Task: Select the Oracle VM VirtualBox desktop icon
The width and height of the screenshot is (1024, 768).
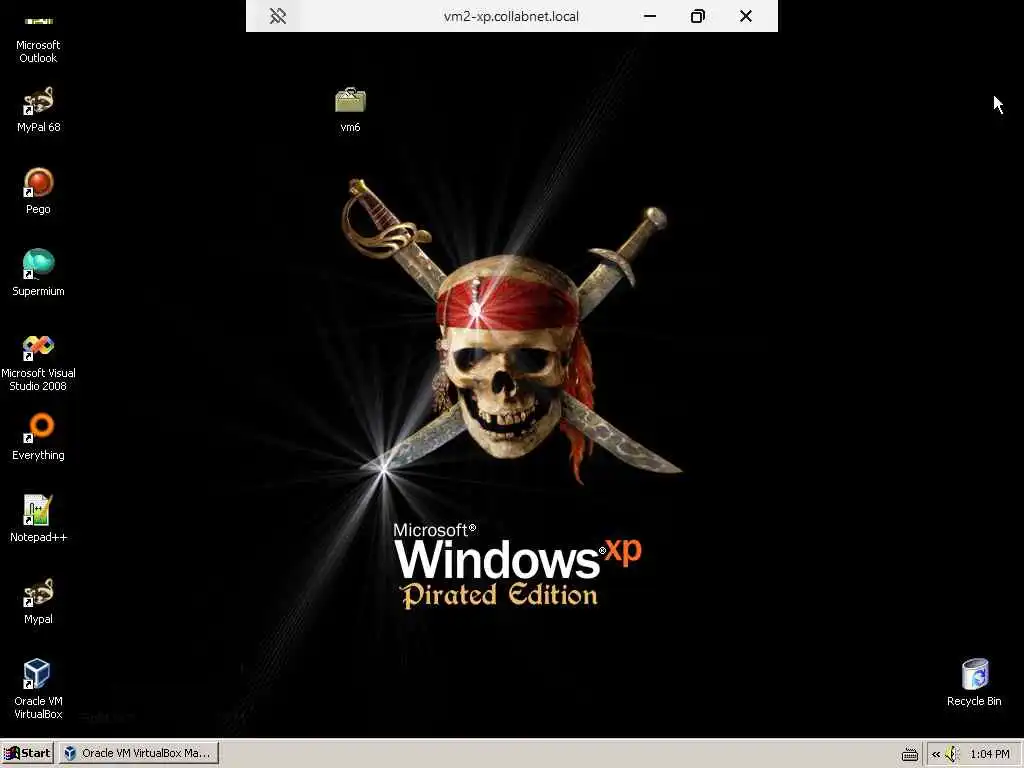Action: coord(38,690)
